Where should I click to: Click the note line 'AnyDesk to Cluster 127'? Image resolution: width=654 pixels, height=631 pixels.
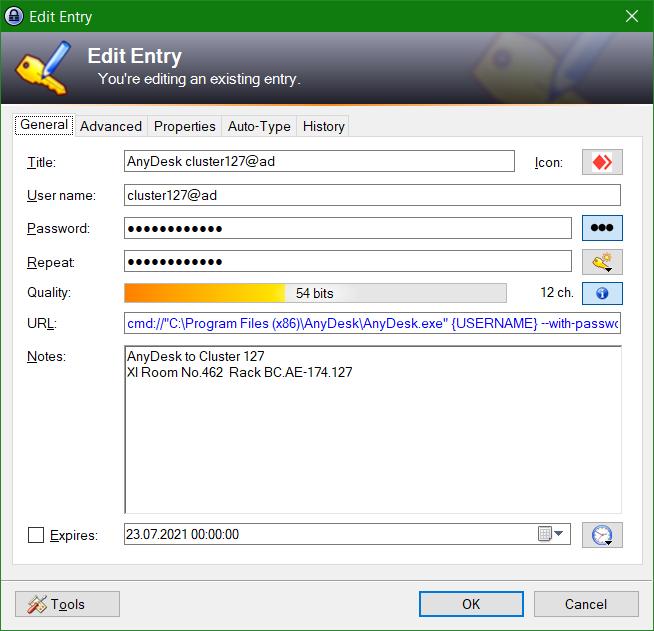(x=196, y=356)
